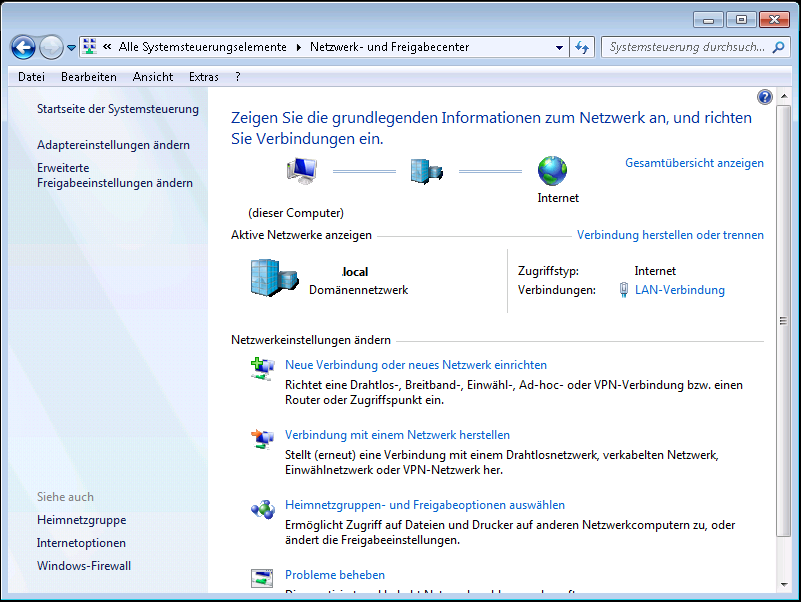Click the Heimnetzgruppen options icon
This screenshot has height=602, width=801.
tap(262, 509)
